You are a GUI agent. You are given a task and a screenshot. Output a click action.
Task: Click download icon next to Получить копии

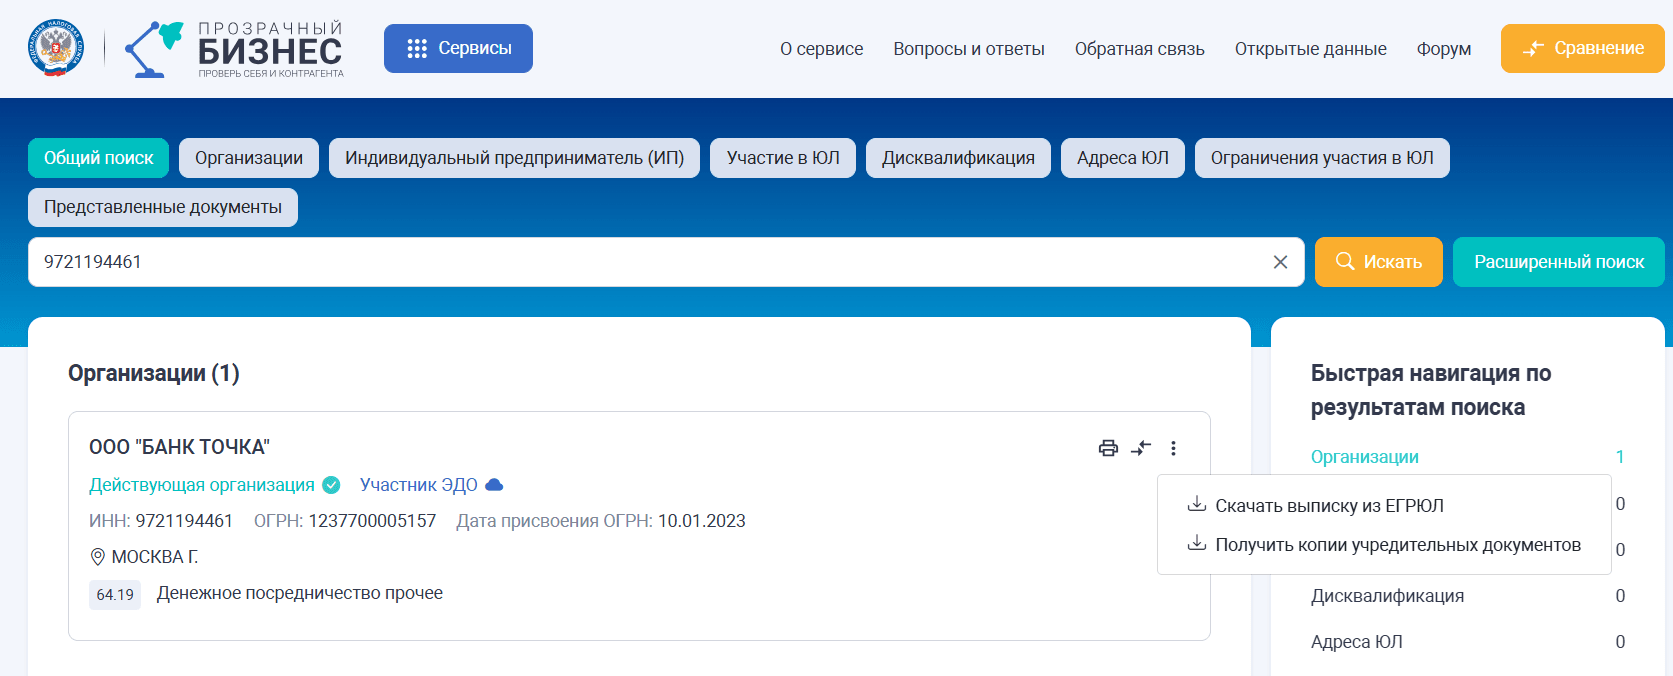(x=1196, y=543)
